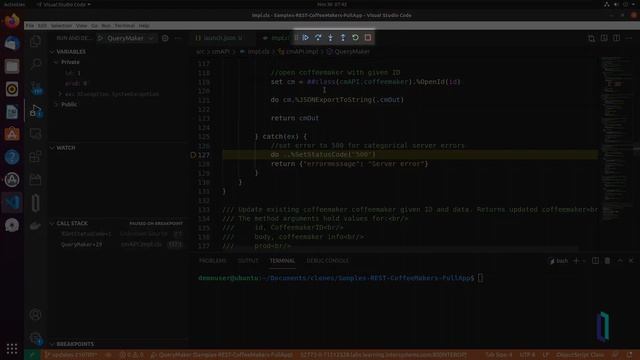Open the Source Control view
Image resolution: width=640 pixels, height=360 pixels.
pyautogui.click(x=36, y=87)
